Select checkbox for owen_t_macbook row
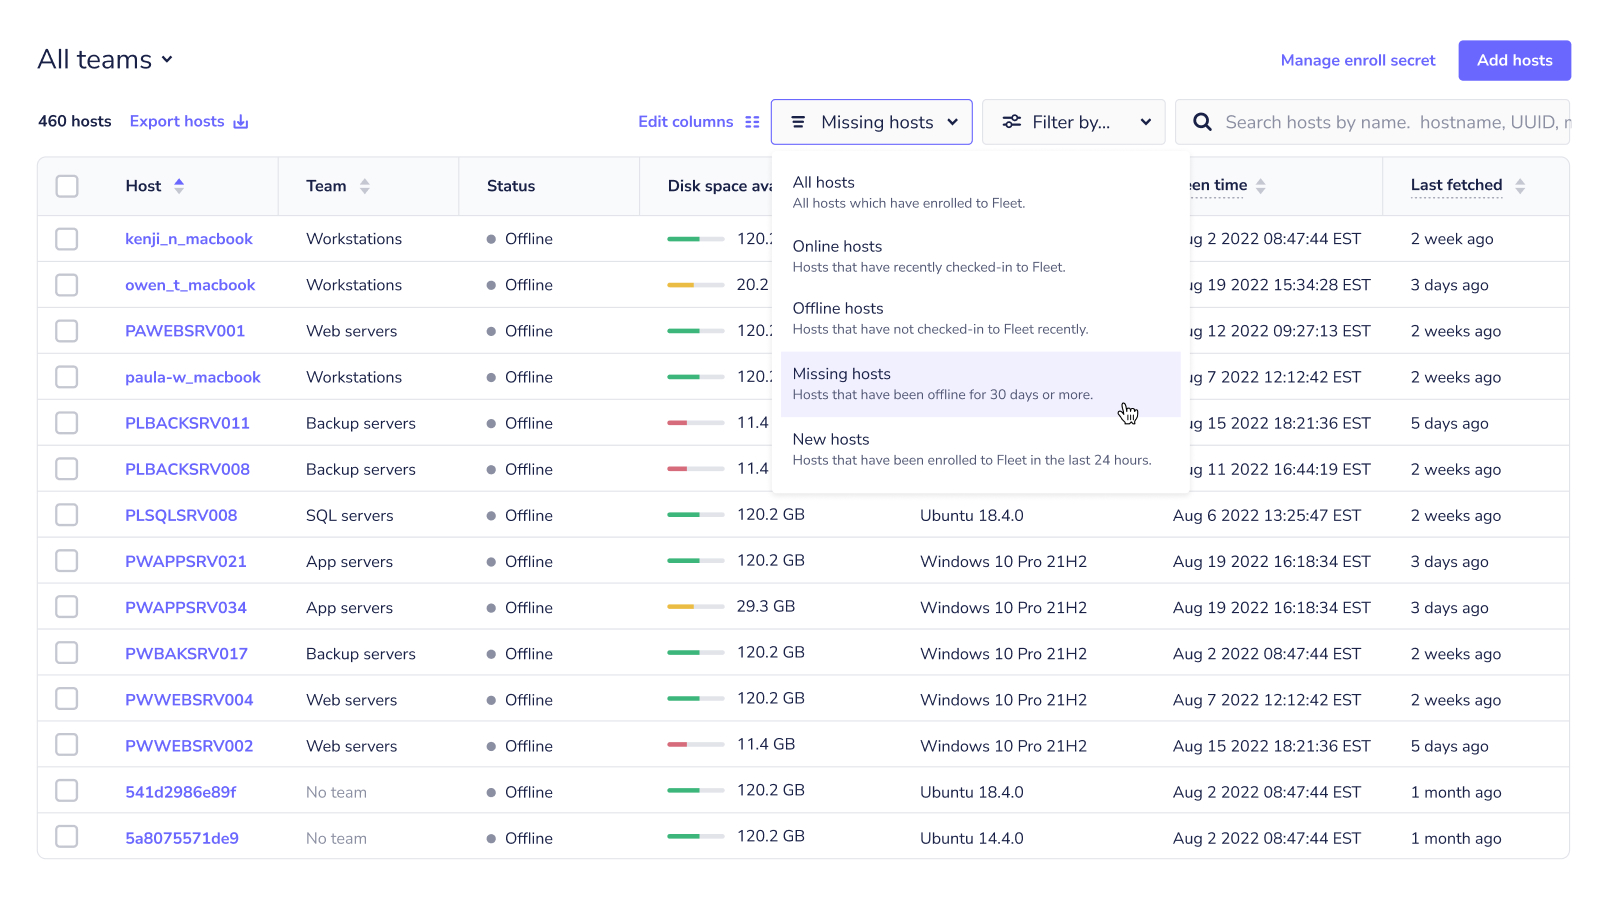This screenshot has width=1600, height=900. tap(67, 285)
